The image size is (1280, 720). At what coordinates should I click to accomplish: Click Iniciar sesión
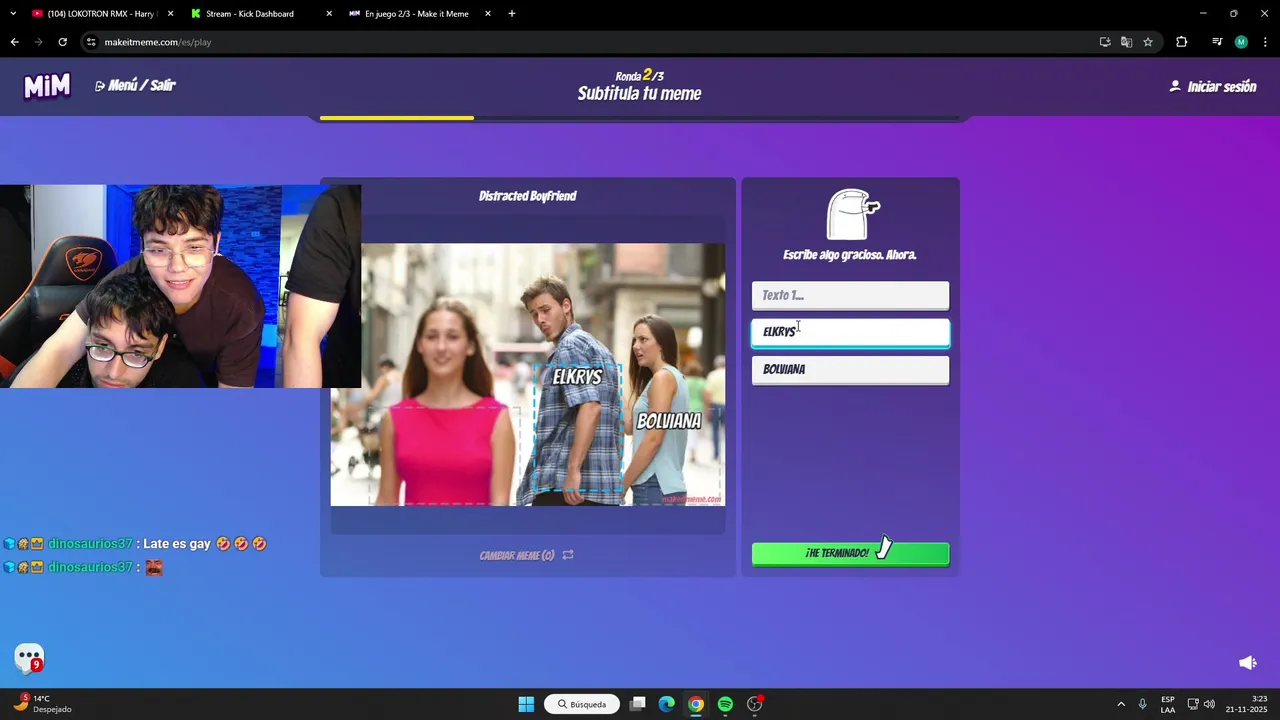click(1212, 87)
